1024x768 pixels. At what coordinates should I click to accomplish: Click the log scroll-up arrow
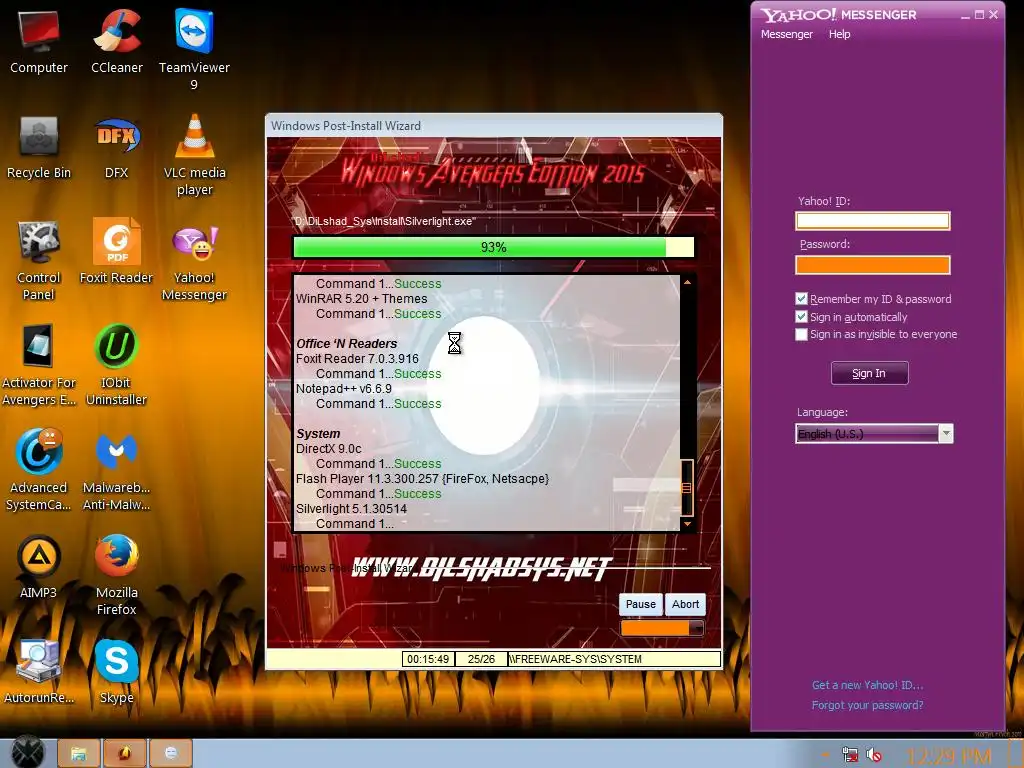(x=687, y=282)
